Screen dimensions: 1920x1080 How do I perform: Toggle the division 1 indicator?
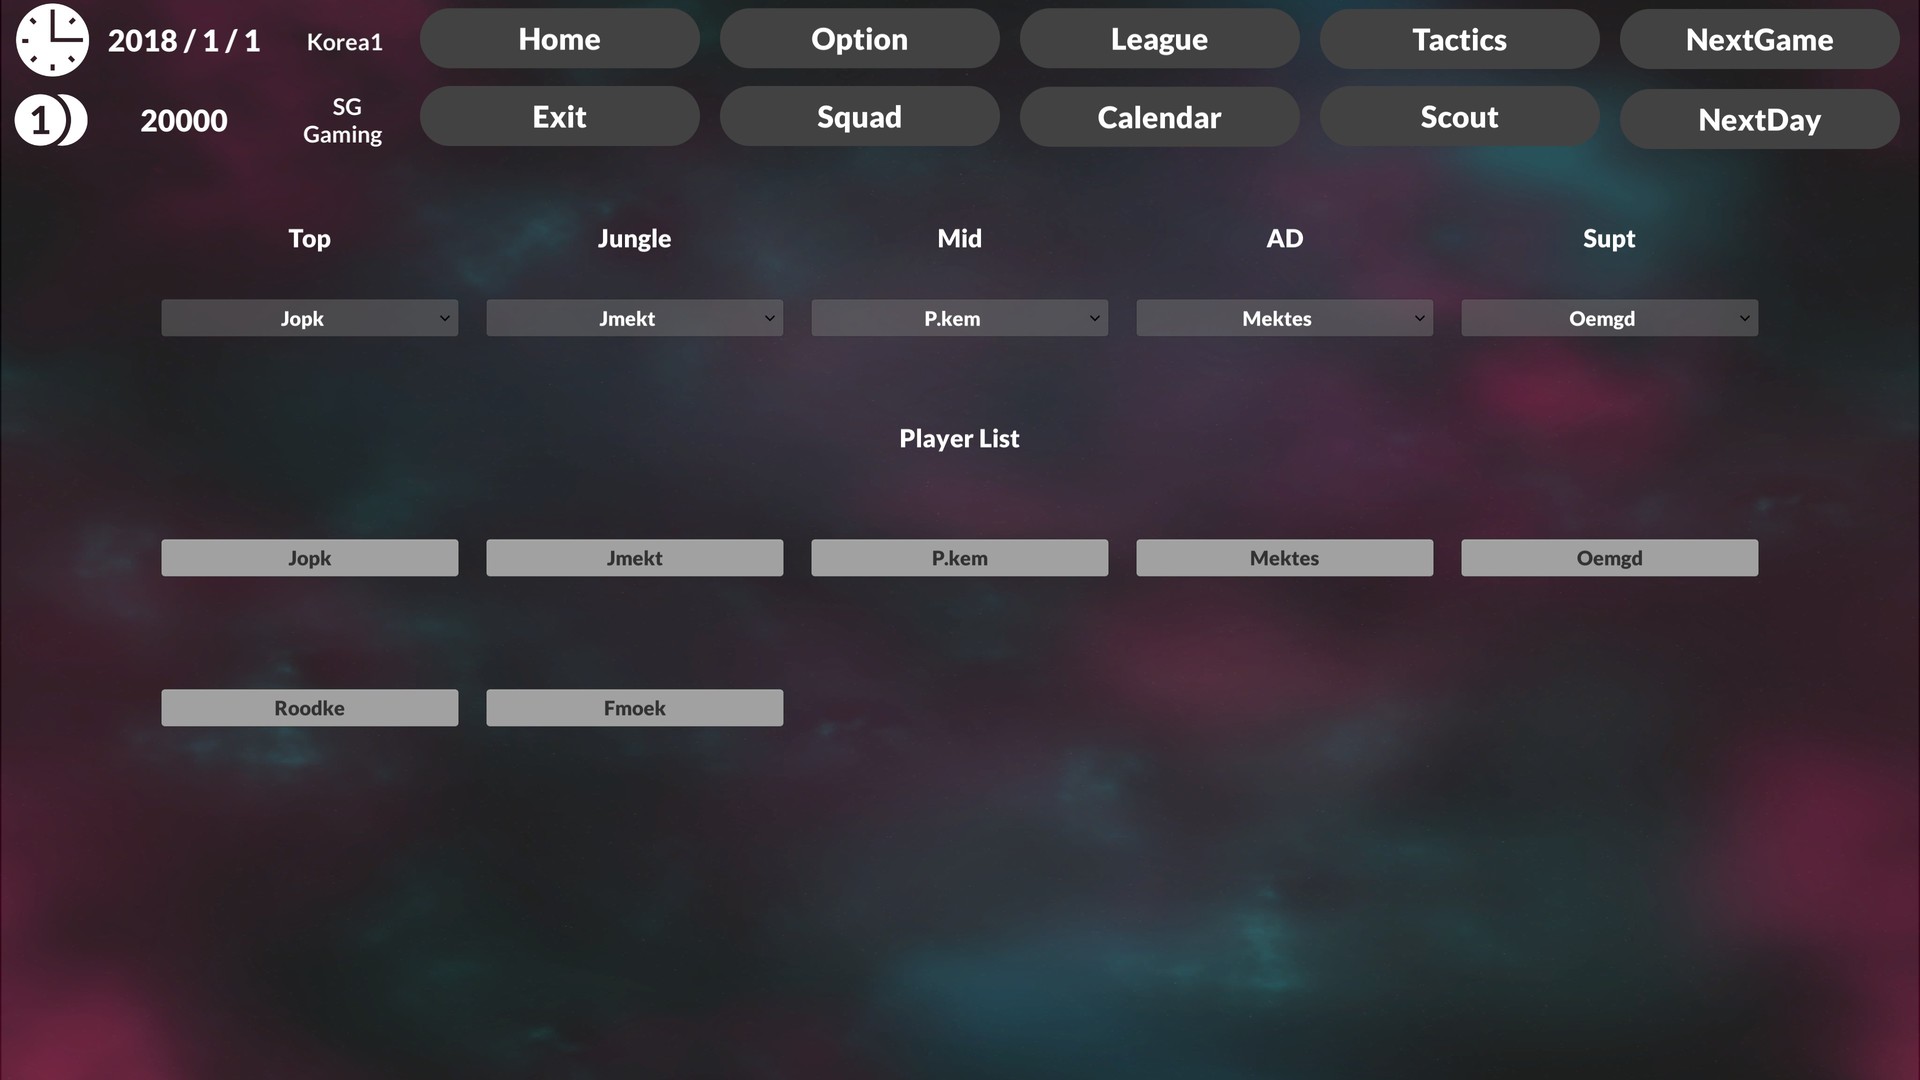[50, 119]
